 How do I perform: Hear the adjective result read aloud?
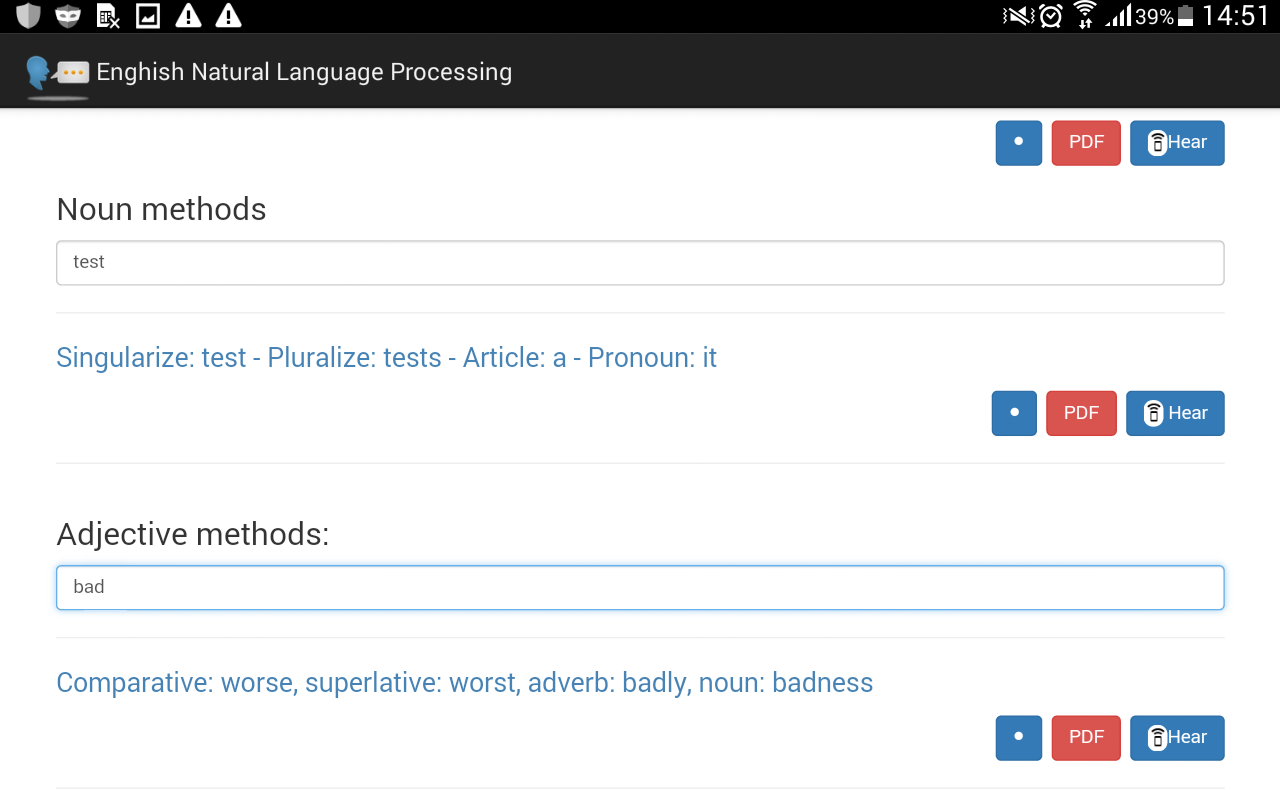click(x=1177, y=738)
